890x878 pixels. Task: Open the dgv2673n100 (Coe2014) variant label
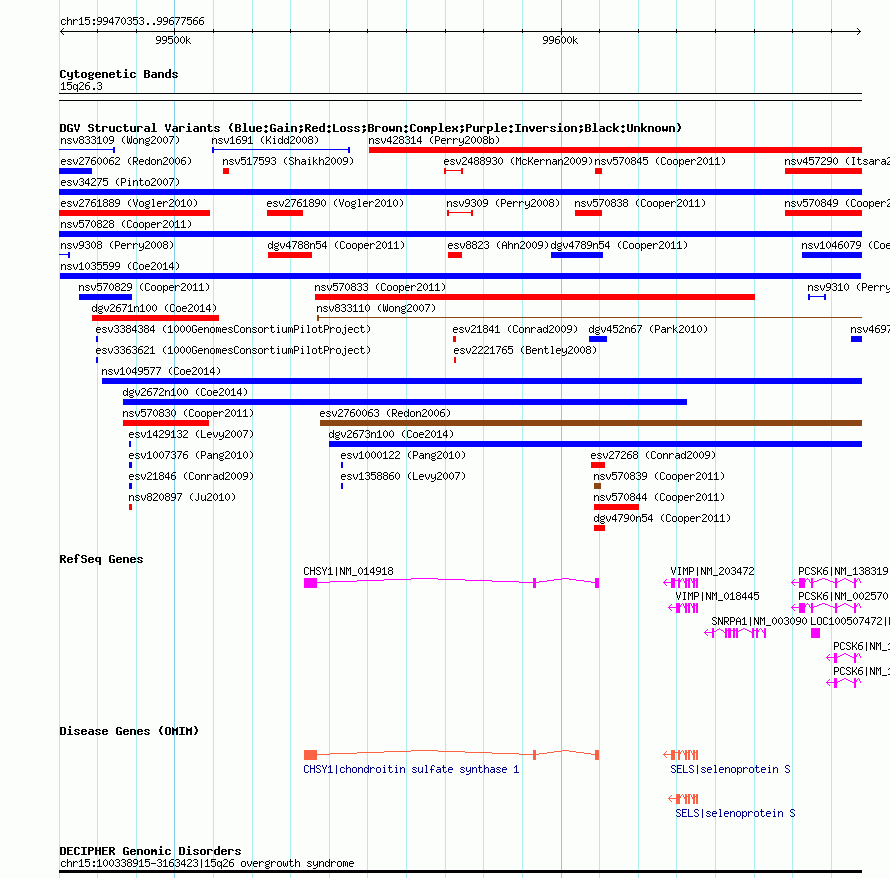tap(391, 434)
